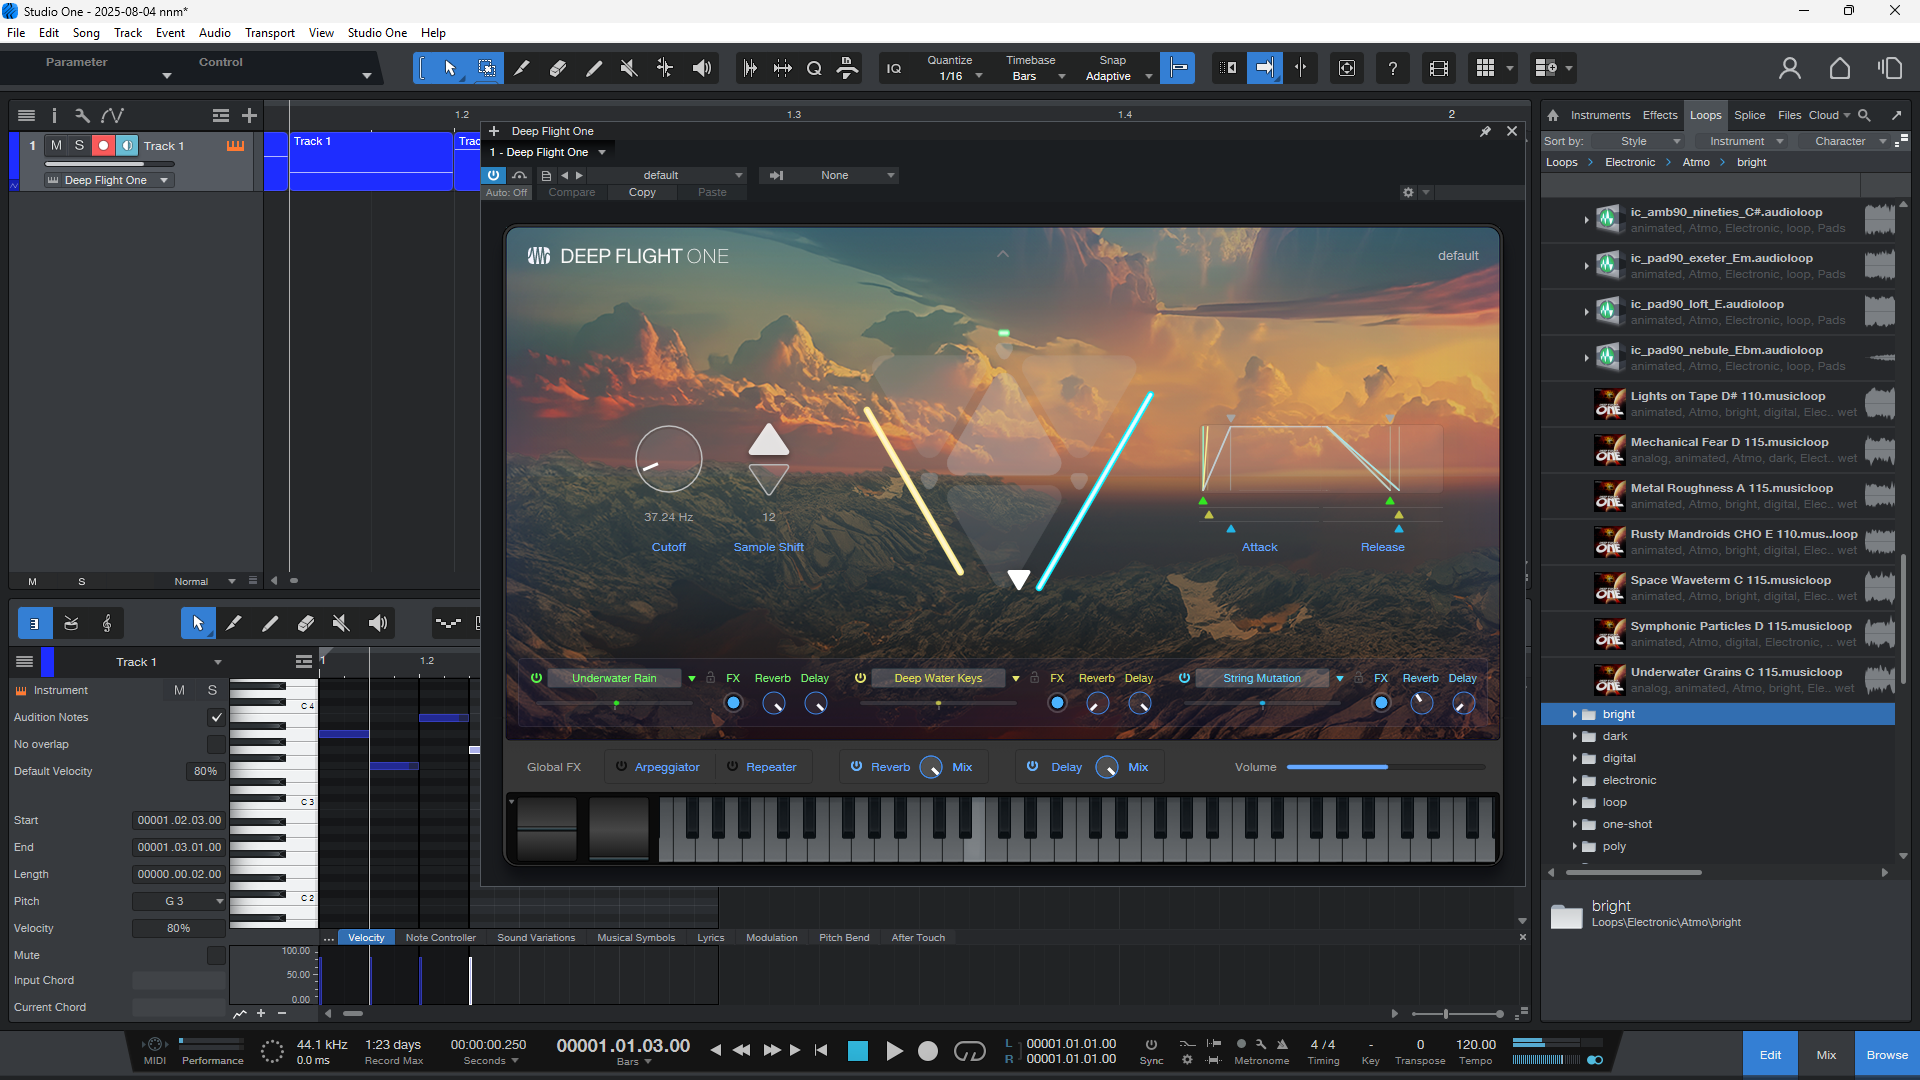Open track inspector info icon
Screen dimensions: 1920x1080
pyautogui.click(x=54, y=116)
